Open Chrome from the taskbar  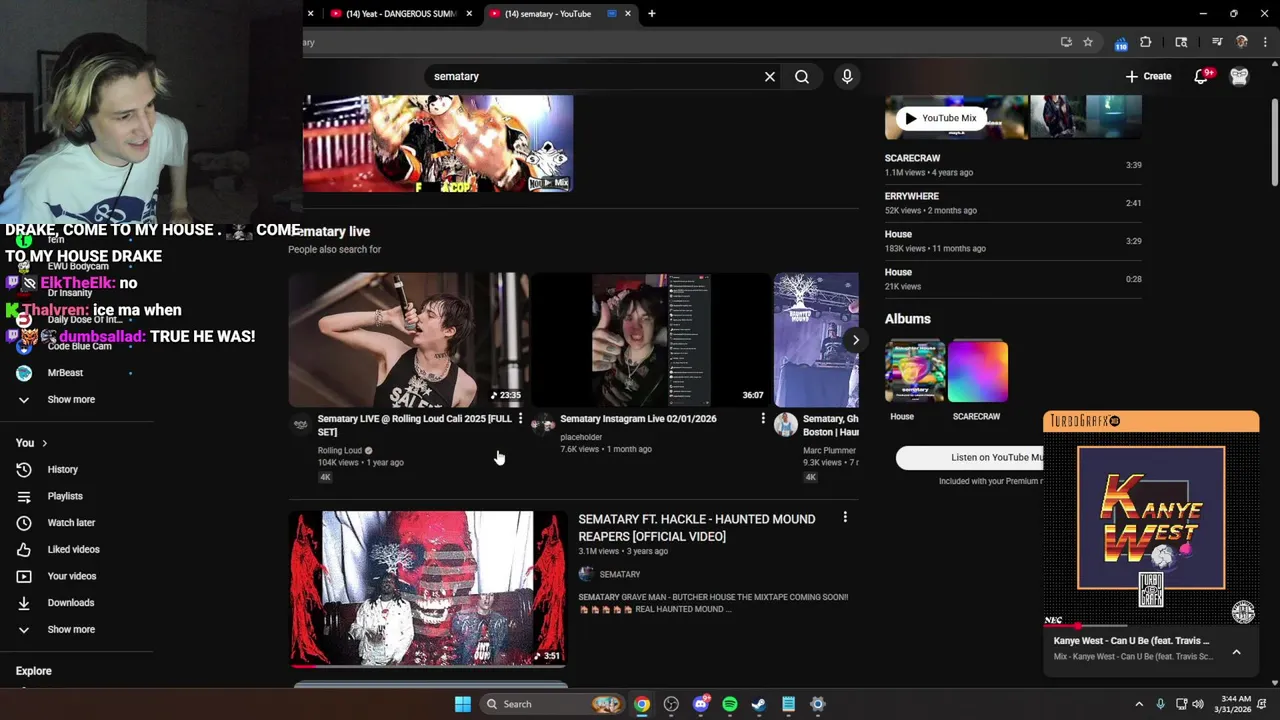coord(642,704)
